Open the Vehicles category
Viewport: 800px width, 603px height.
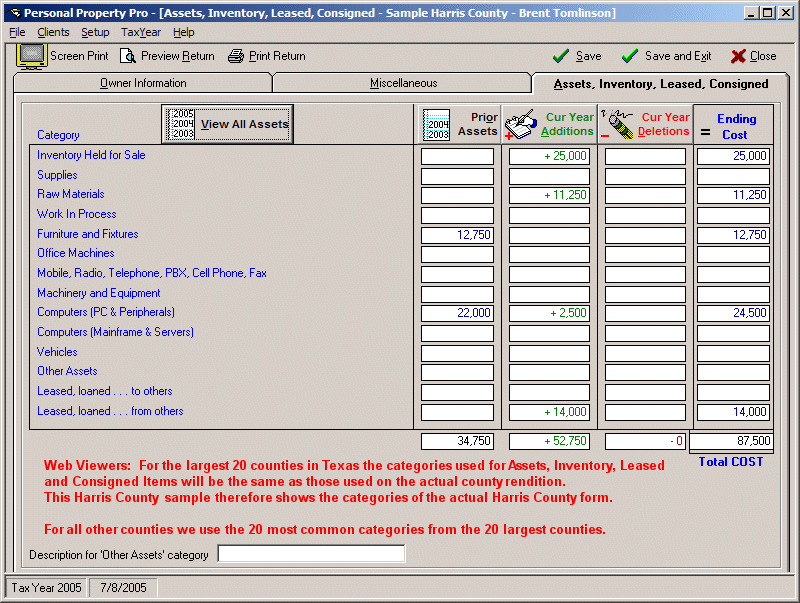[x=57, y=352]
